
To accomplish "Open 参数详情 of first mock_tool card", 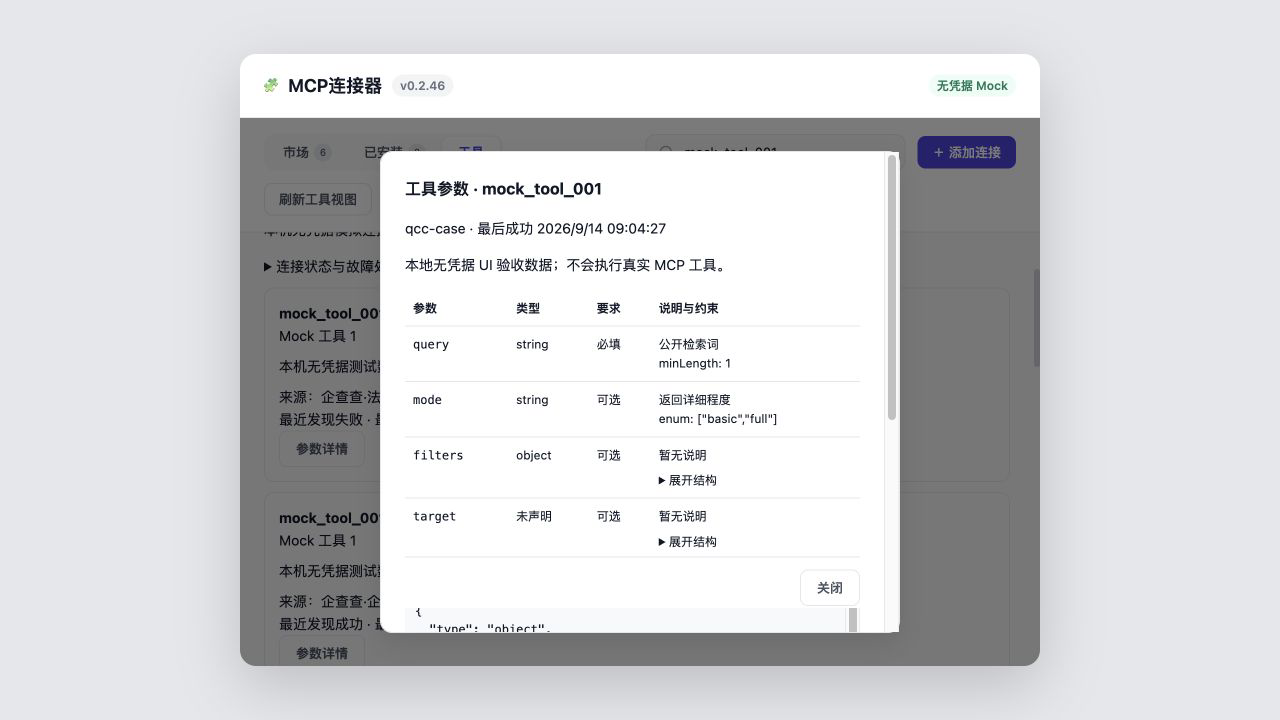I will coord(322,449).
